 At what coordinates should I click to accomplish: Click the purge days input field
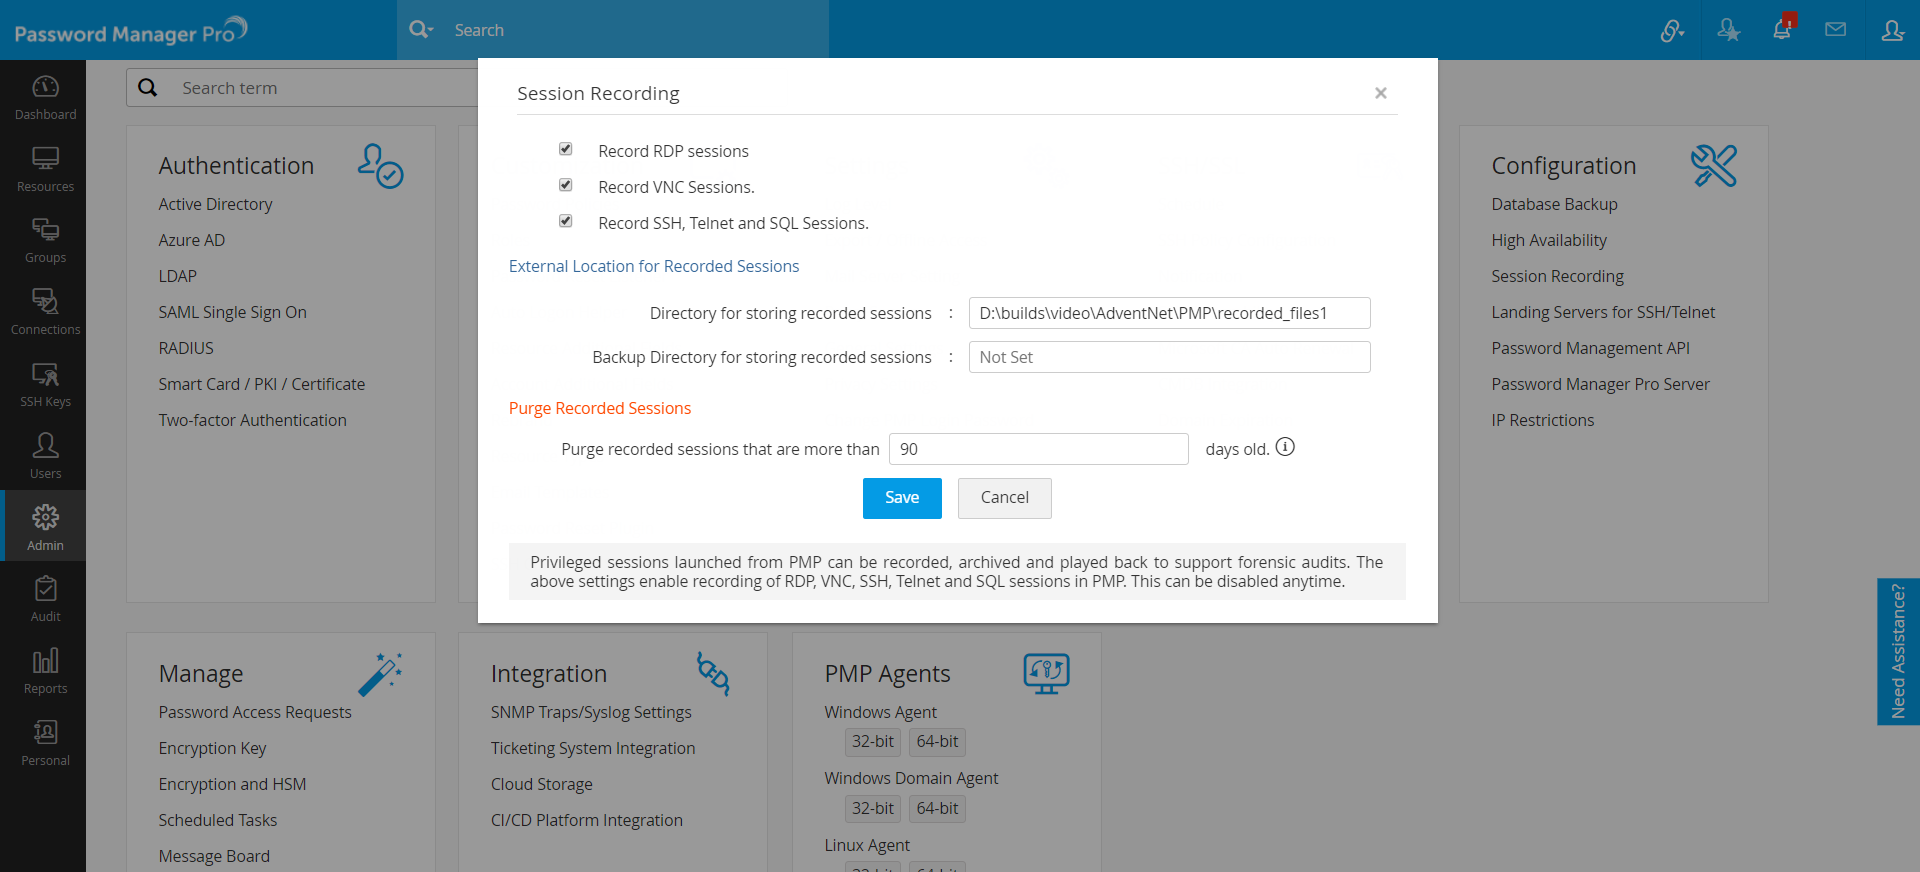tap(1038, 449)
